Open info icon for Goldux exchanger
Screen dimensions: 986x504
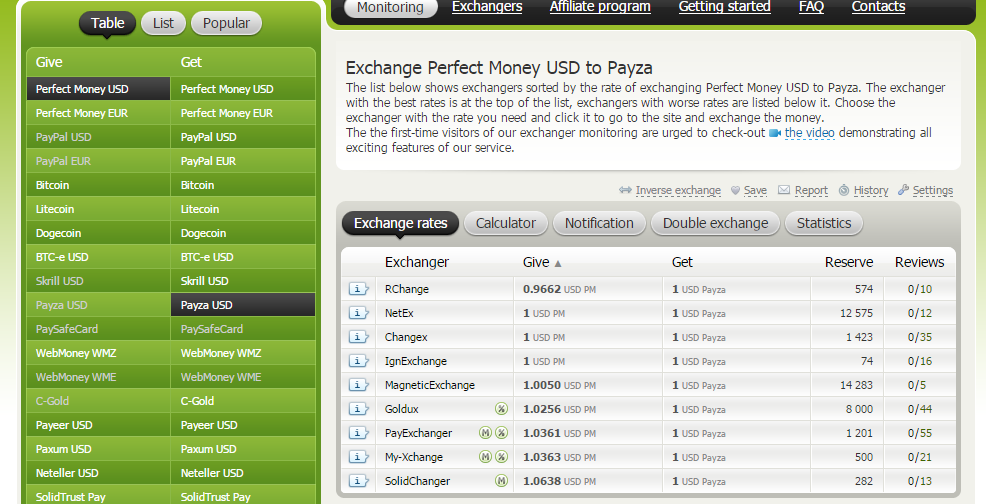click(x=358, y=409)
